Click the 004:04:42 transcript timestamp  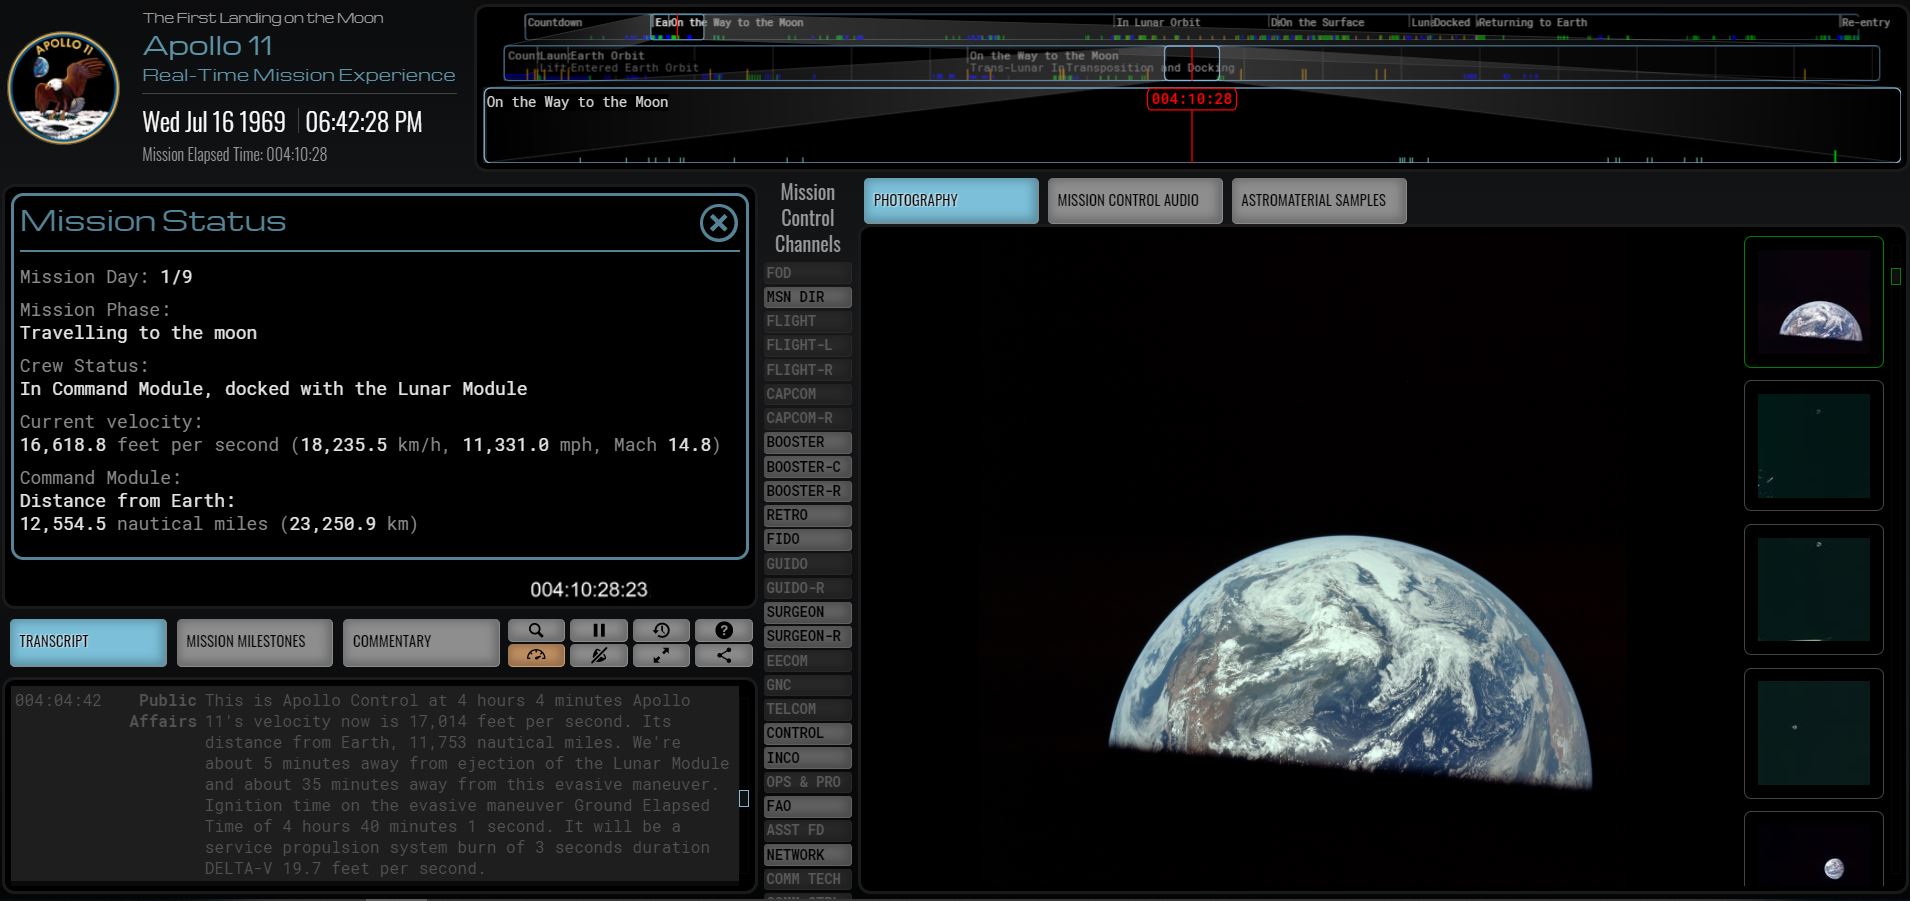(x=58, y=700)
